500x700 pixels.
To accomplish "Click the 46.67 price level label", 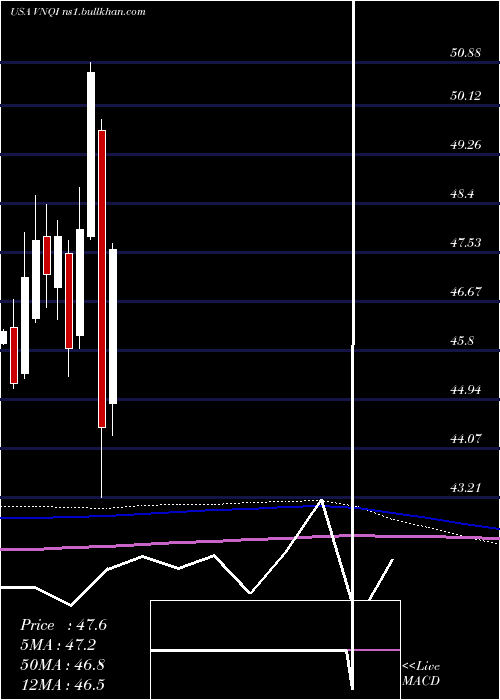I will click(x=466, y=292).
